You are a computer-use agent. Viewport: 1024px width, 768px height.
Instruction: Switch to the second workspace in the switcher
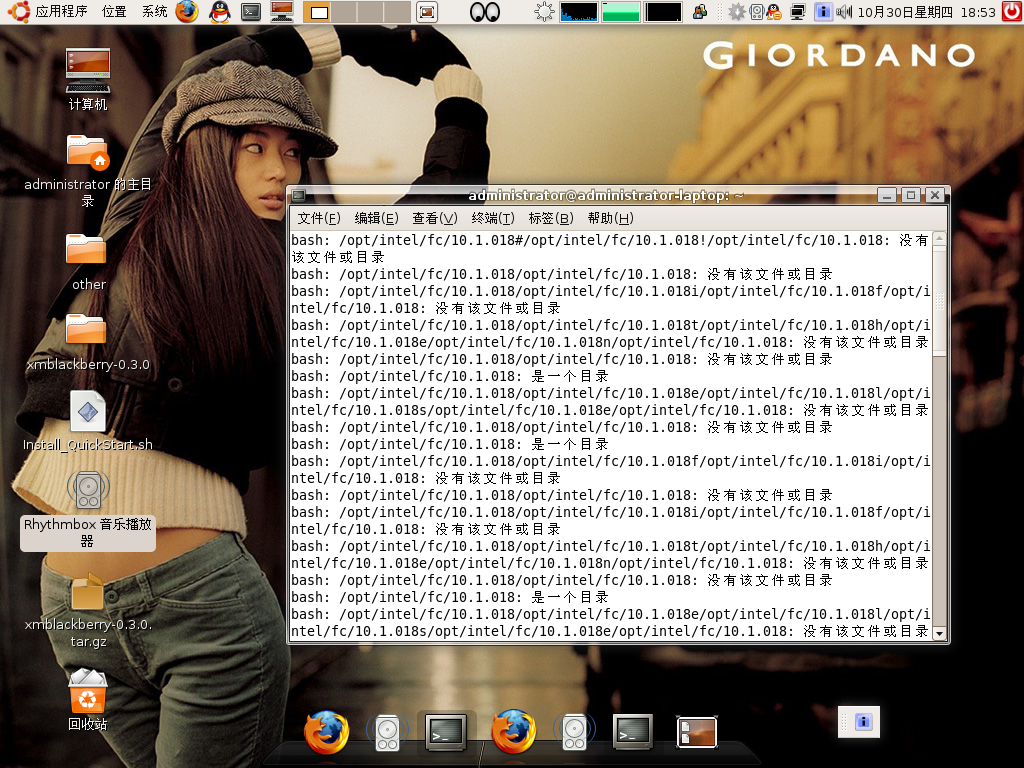coord(345,12)
